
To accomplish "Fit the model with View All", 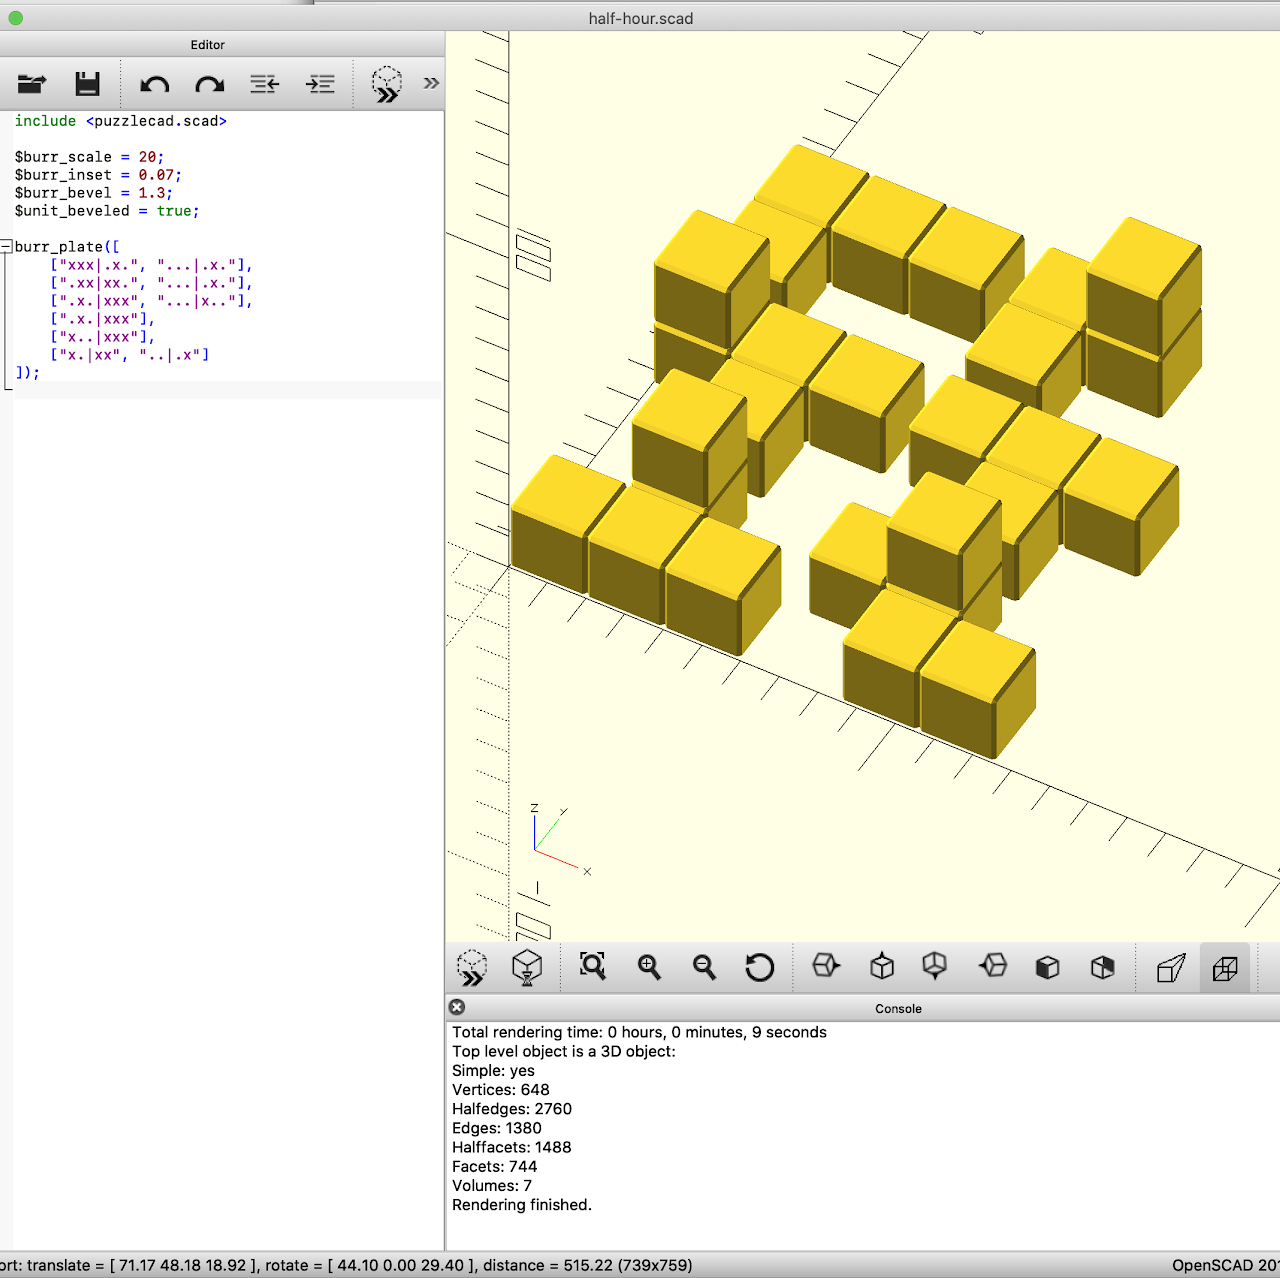I will [x=593, y=967].
